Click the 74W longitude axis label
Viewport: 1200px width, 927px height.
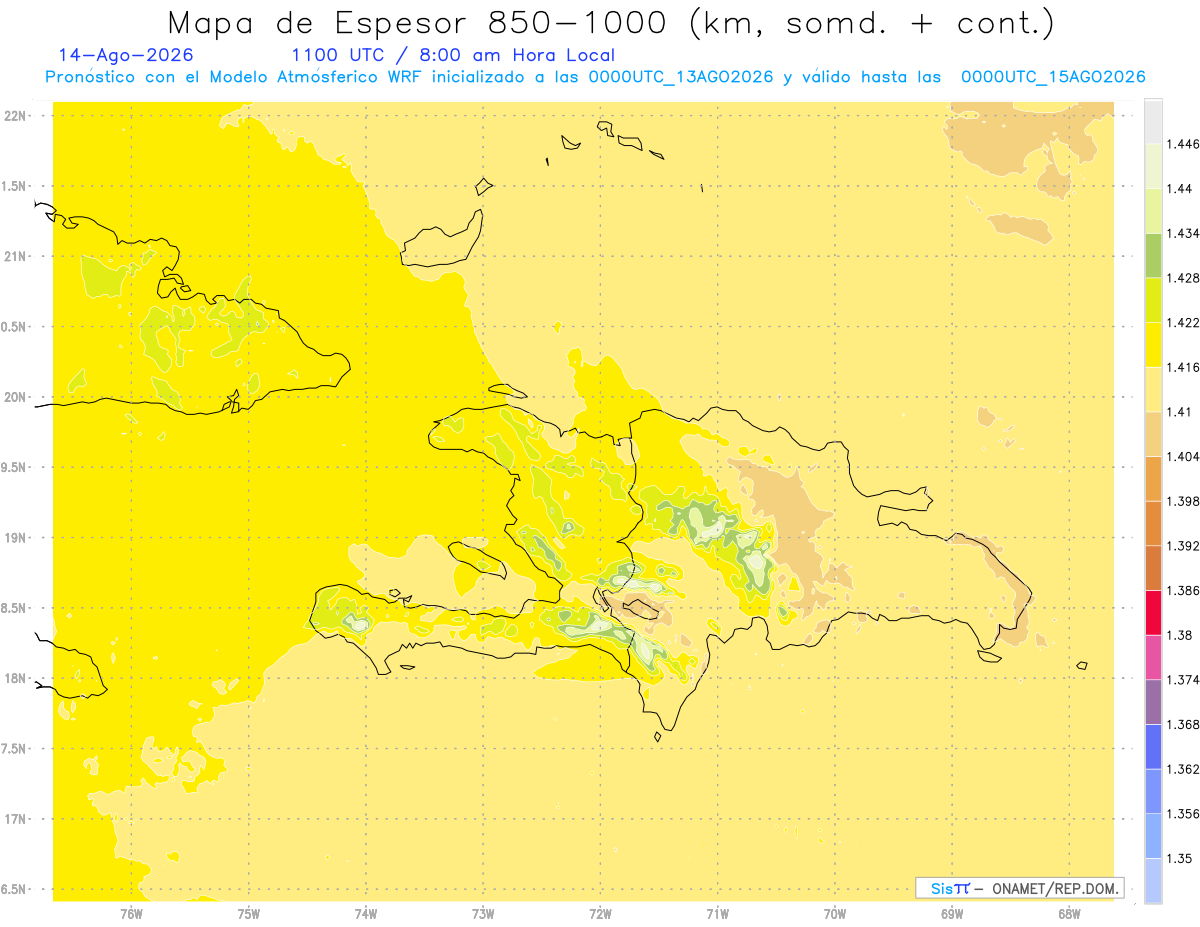(365, 913)
